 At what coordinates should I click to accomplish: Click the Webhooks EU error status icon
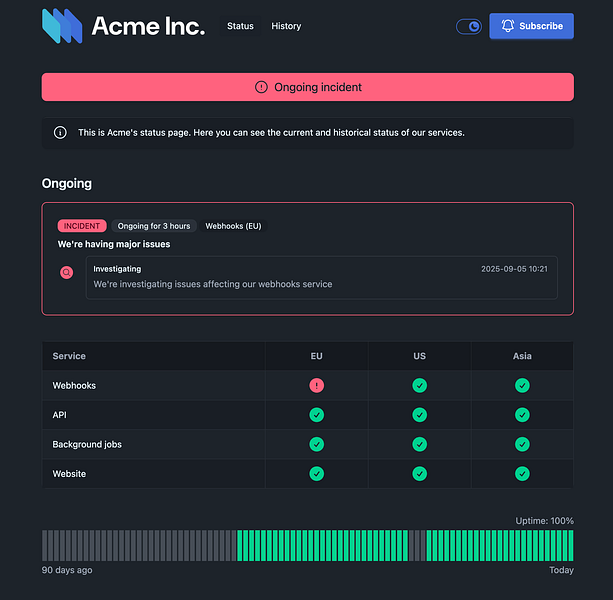[317, 385]
